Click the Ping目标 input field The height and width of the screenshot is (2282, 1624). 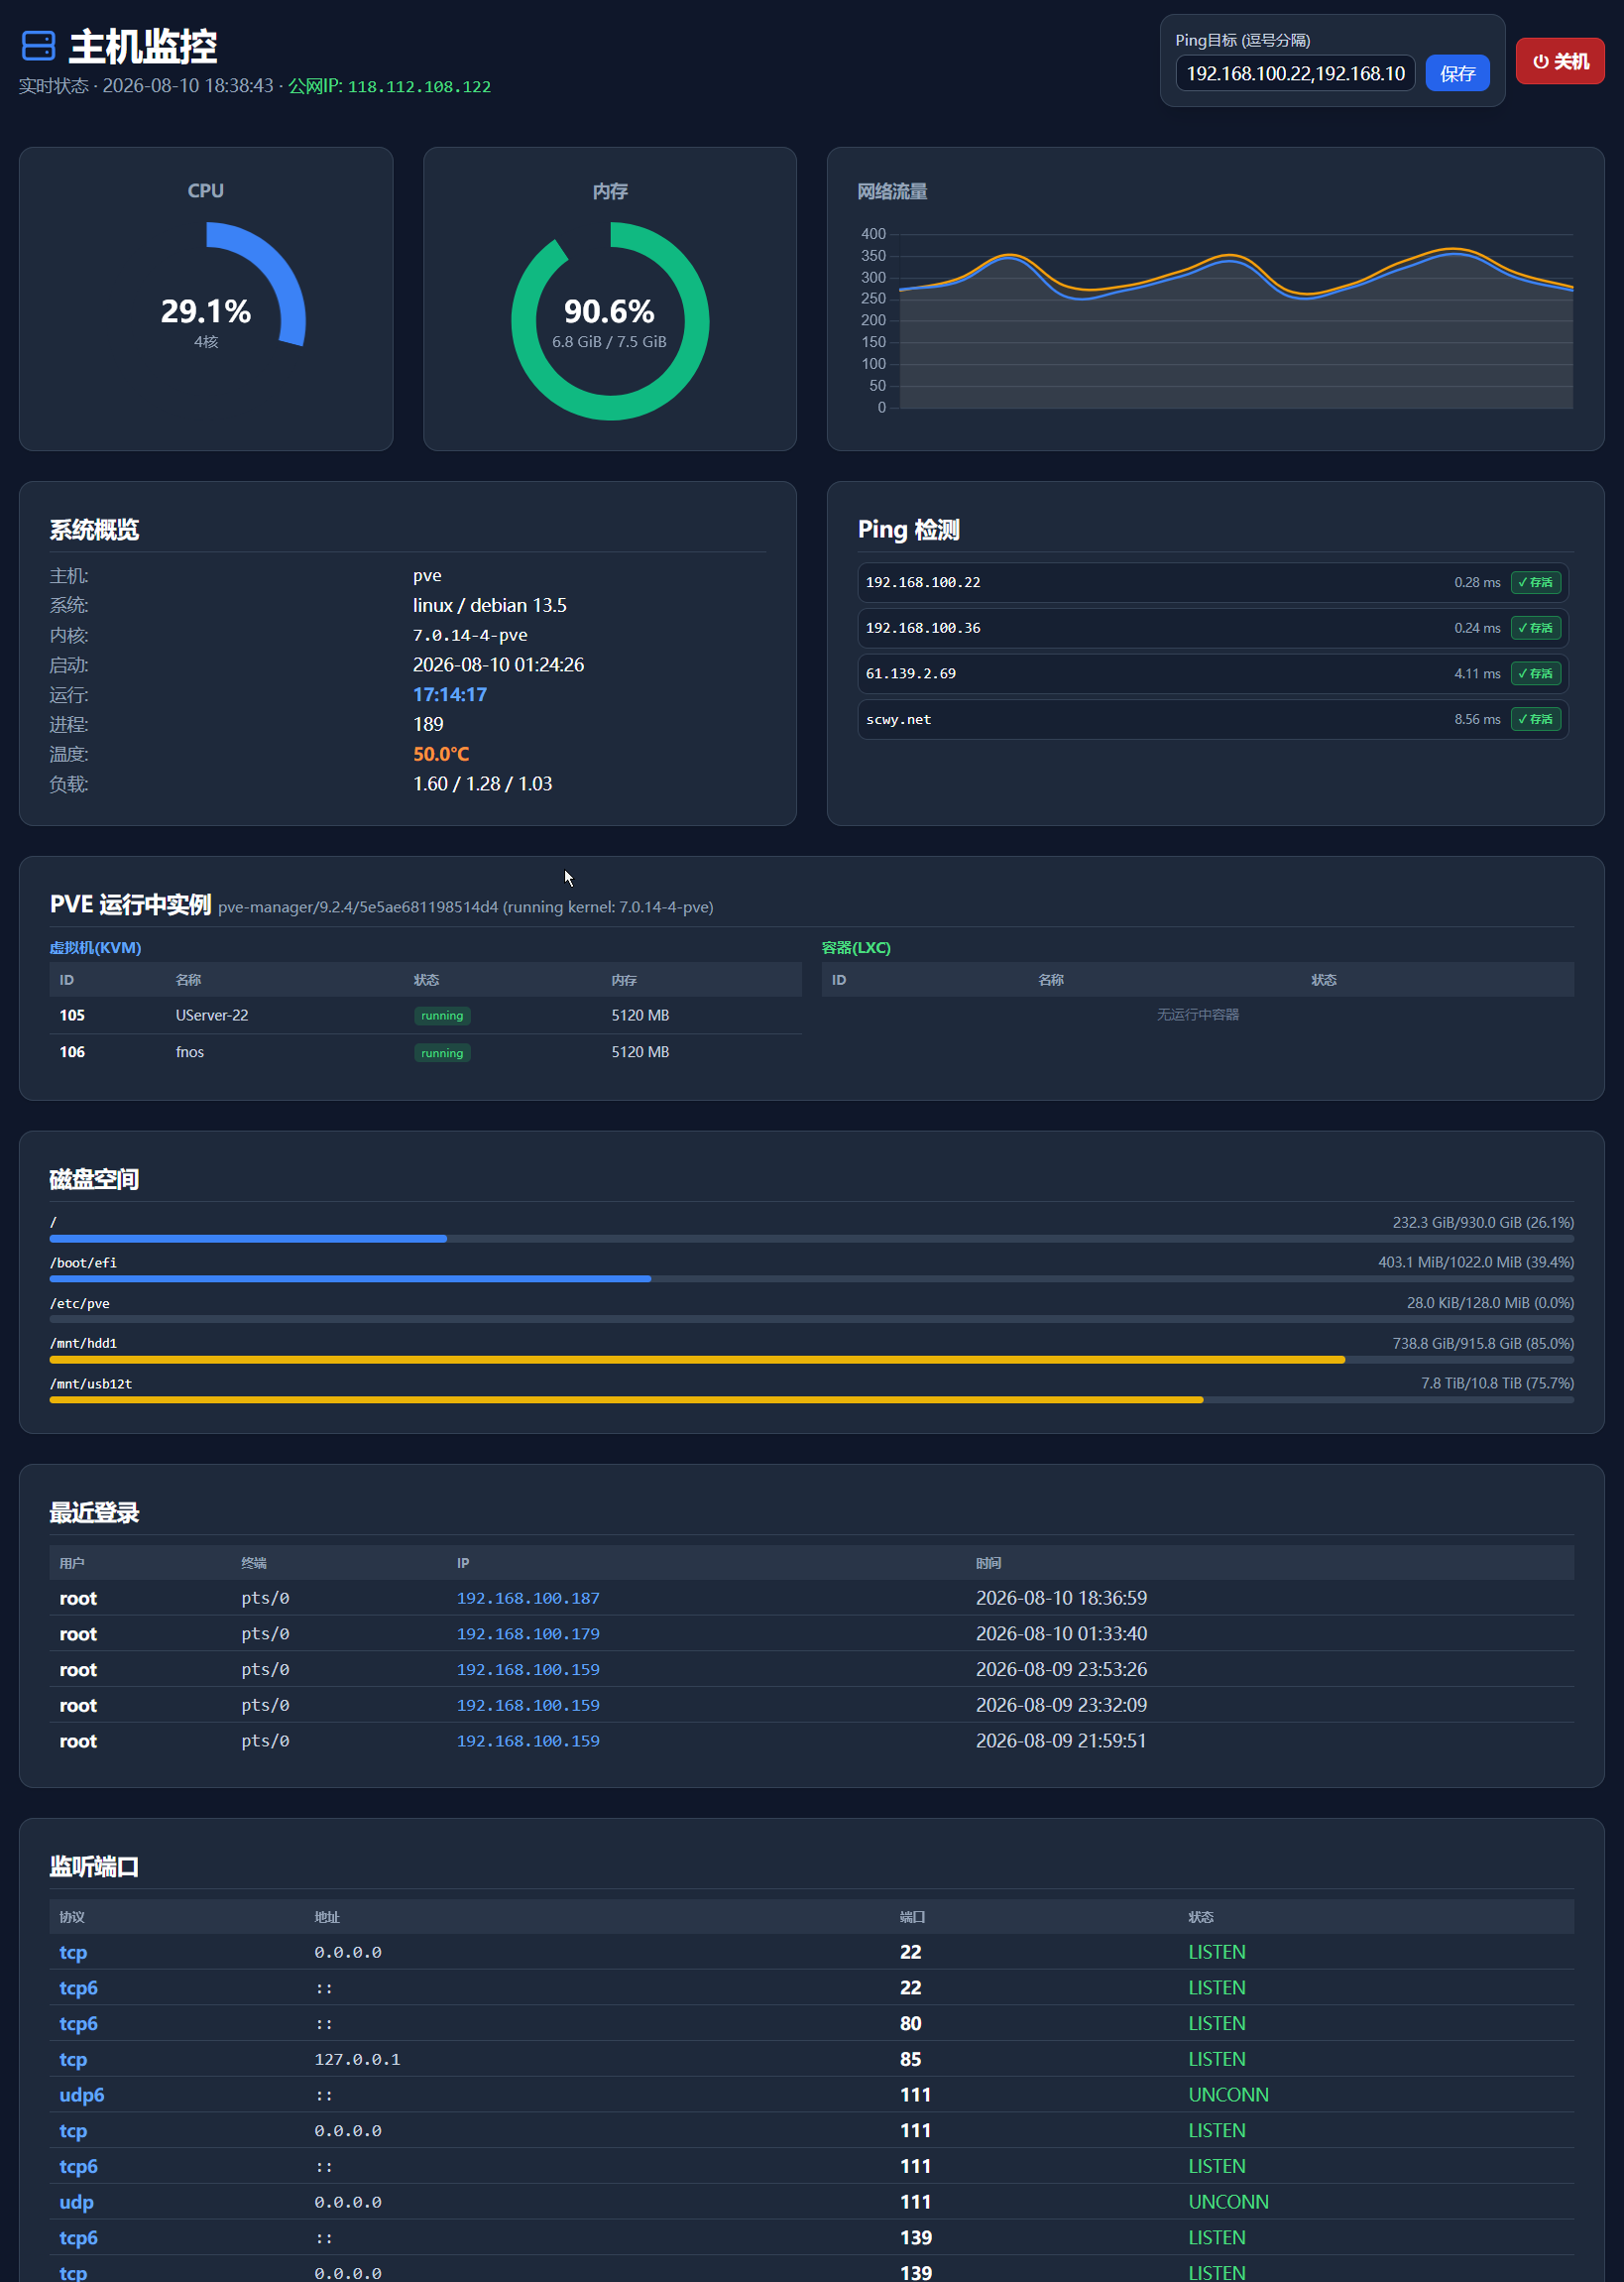1295,73
